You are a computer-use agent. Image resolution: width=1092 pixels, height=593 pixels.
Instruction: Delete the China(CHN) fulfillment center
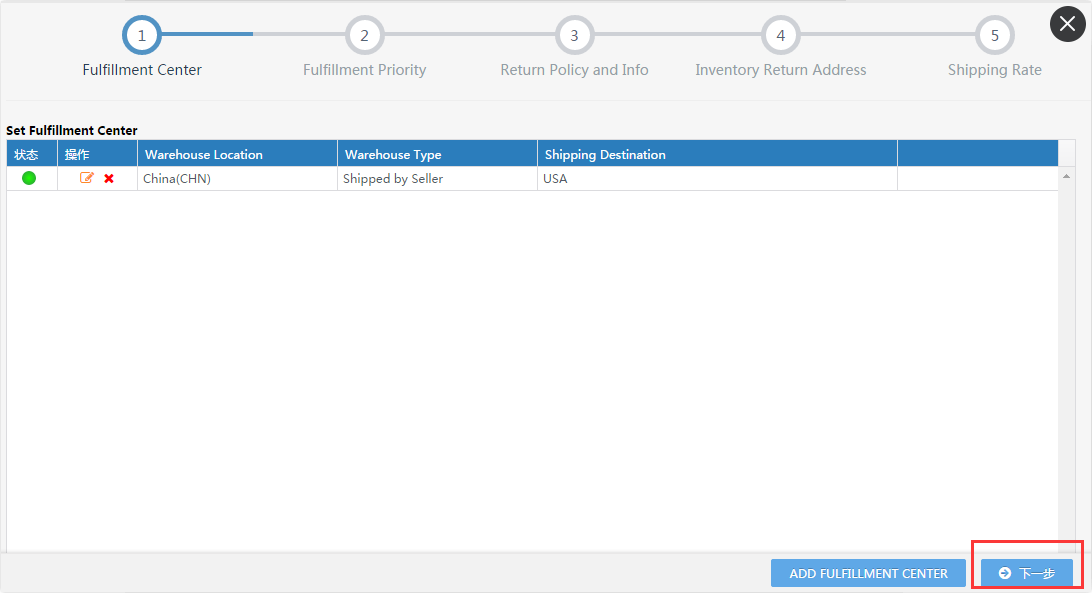point(109,178)
